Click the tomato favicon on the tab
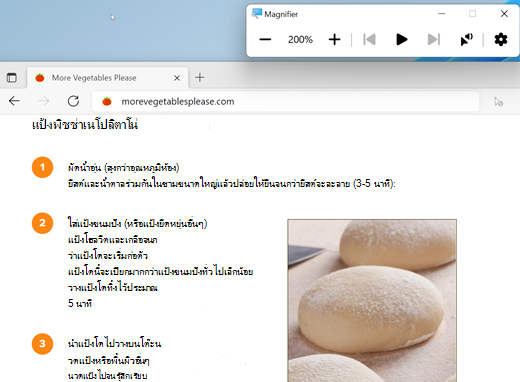520x382 pixels. coord(40,78)
